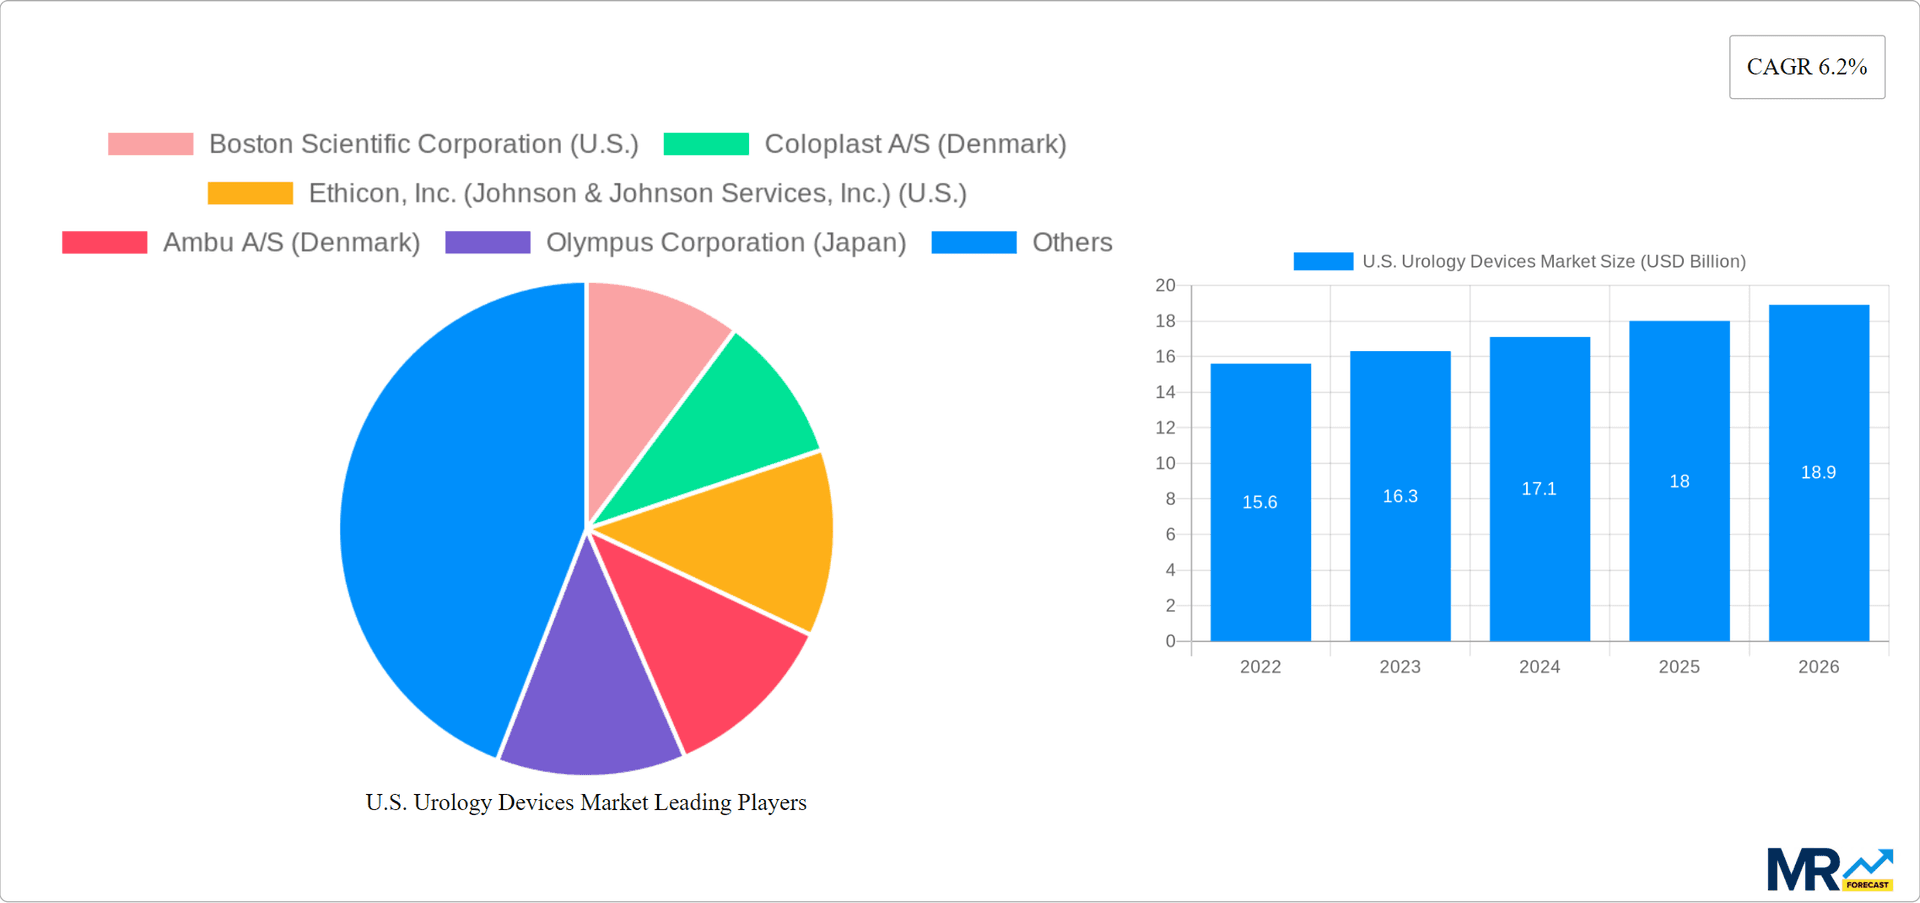
Task: Toggle the Olympus Corporation (Japan) legend entry
Action: tap(725, 242)
